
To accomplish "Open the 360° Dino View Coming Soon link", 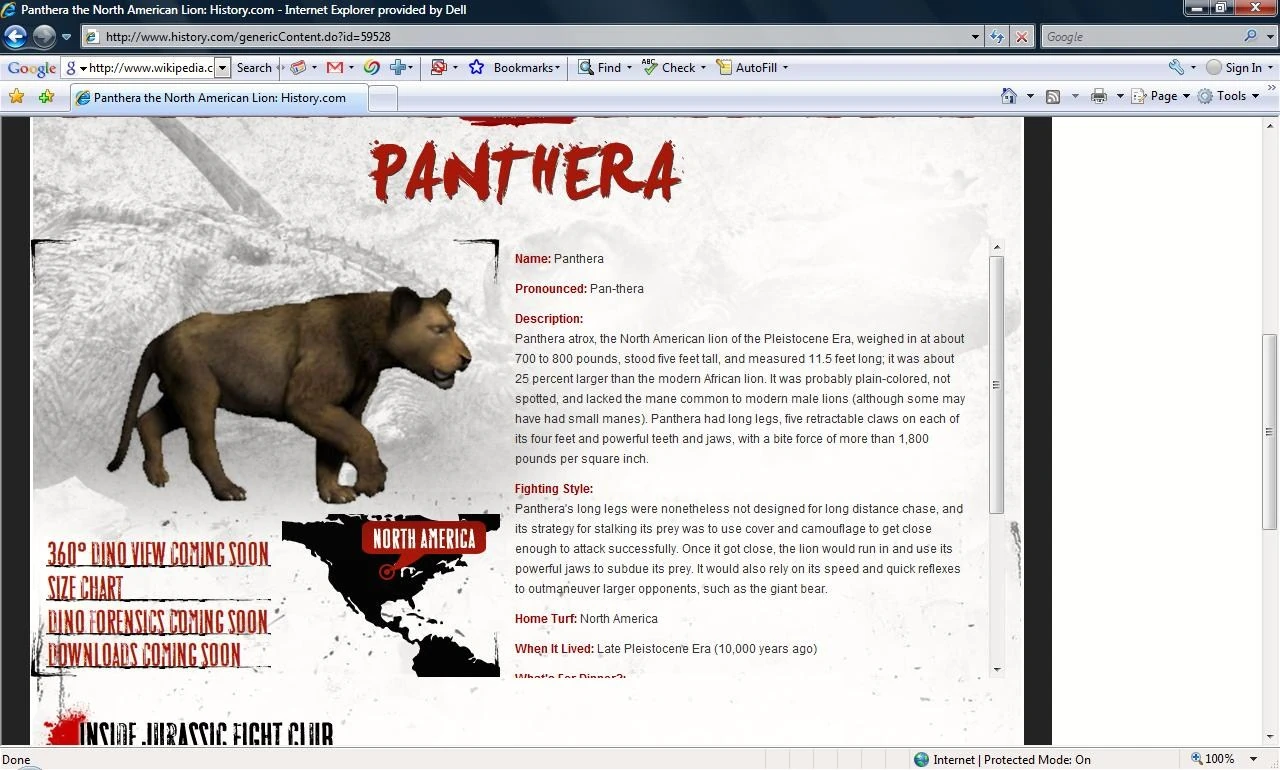I will (x=158, y=554).
